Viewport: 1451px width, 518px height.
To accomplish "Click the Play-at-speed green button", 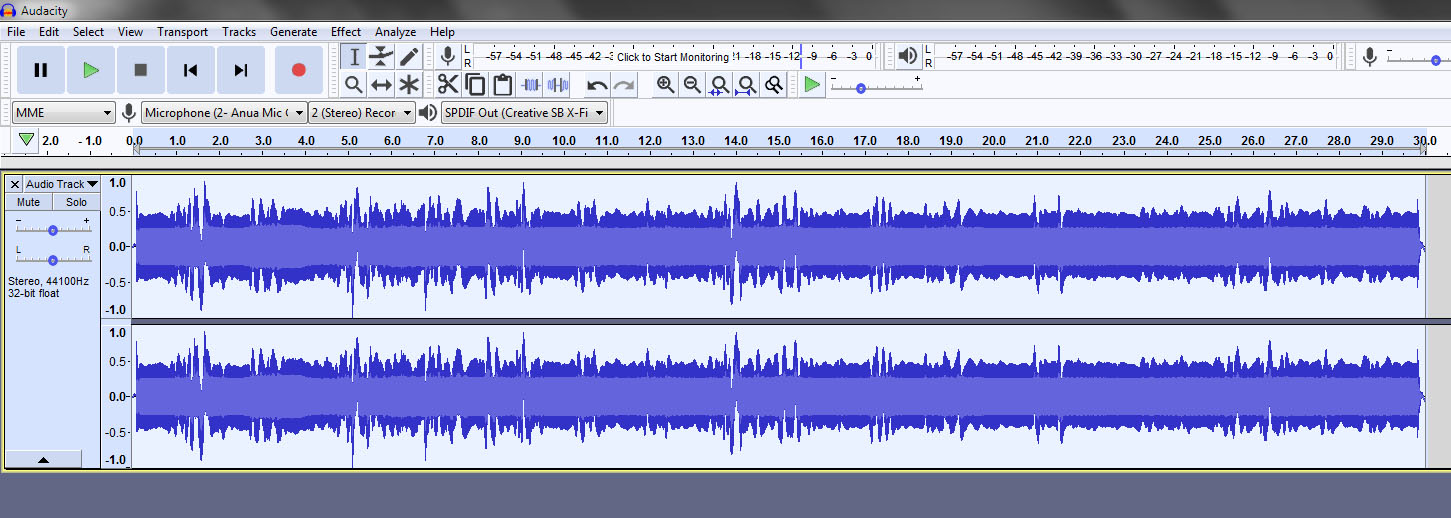I will tap(812, 85).
